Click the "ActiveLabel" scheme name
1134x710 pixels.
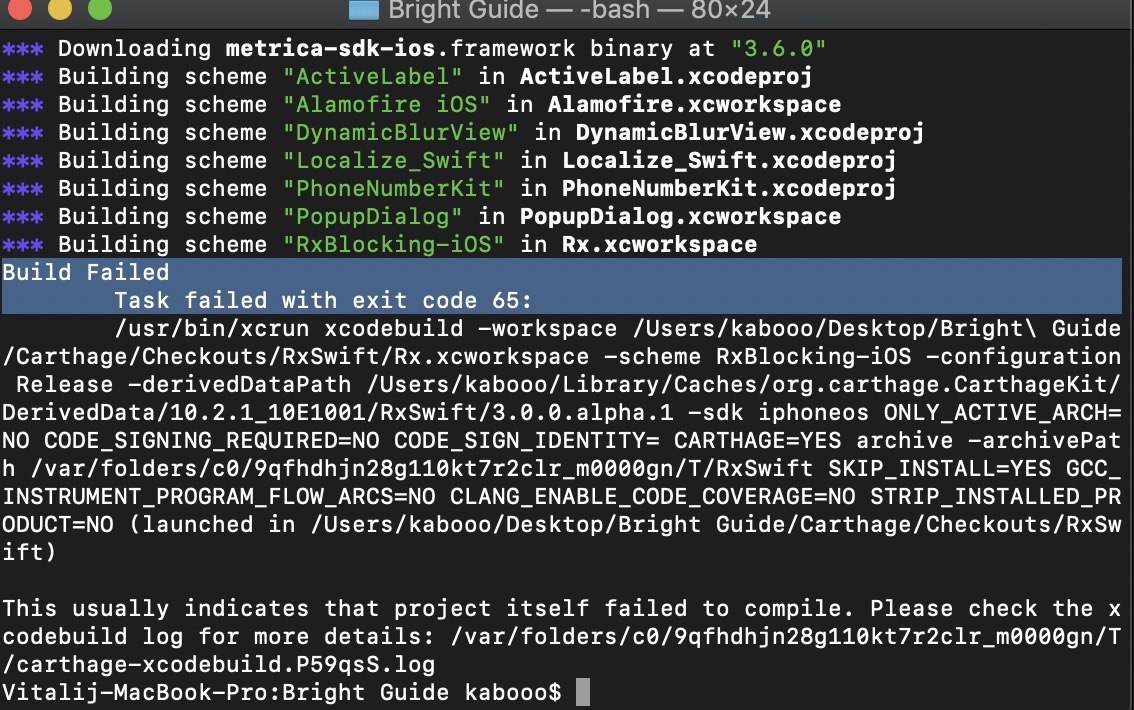(x=372, y=77)
